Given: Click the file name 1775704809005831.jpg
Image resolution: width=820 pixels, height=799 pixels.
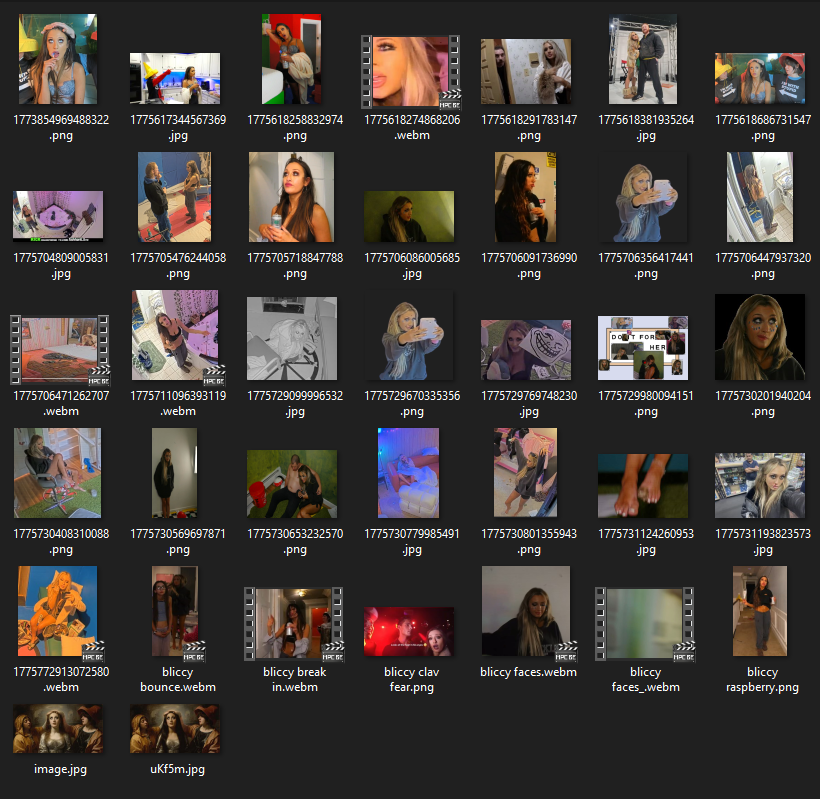Looking at the screenshot, I should (x=61, y=266).
